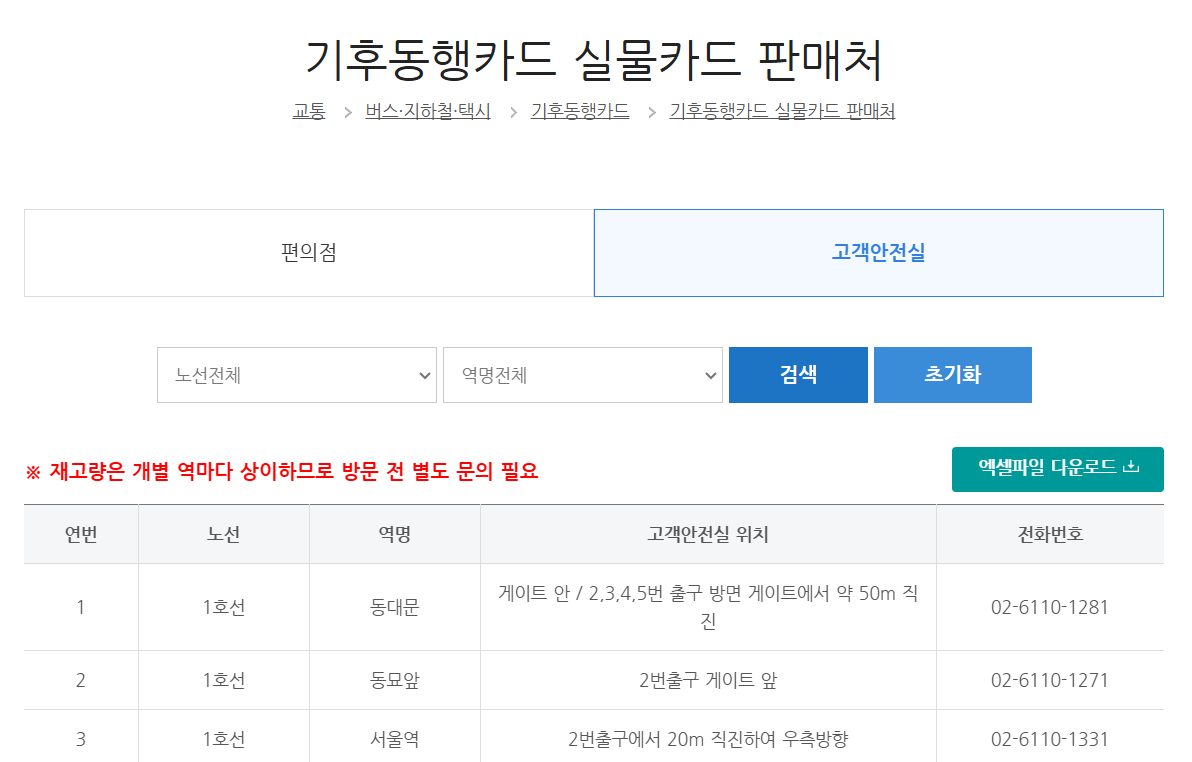
Task: Click the 엑셀파일 다운로드 download button
Action: point(1057,468)
